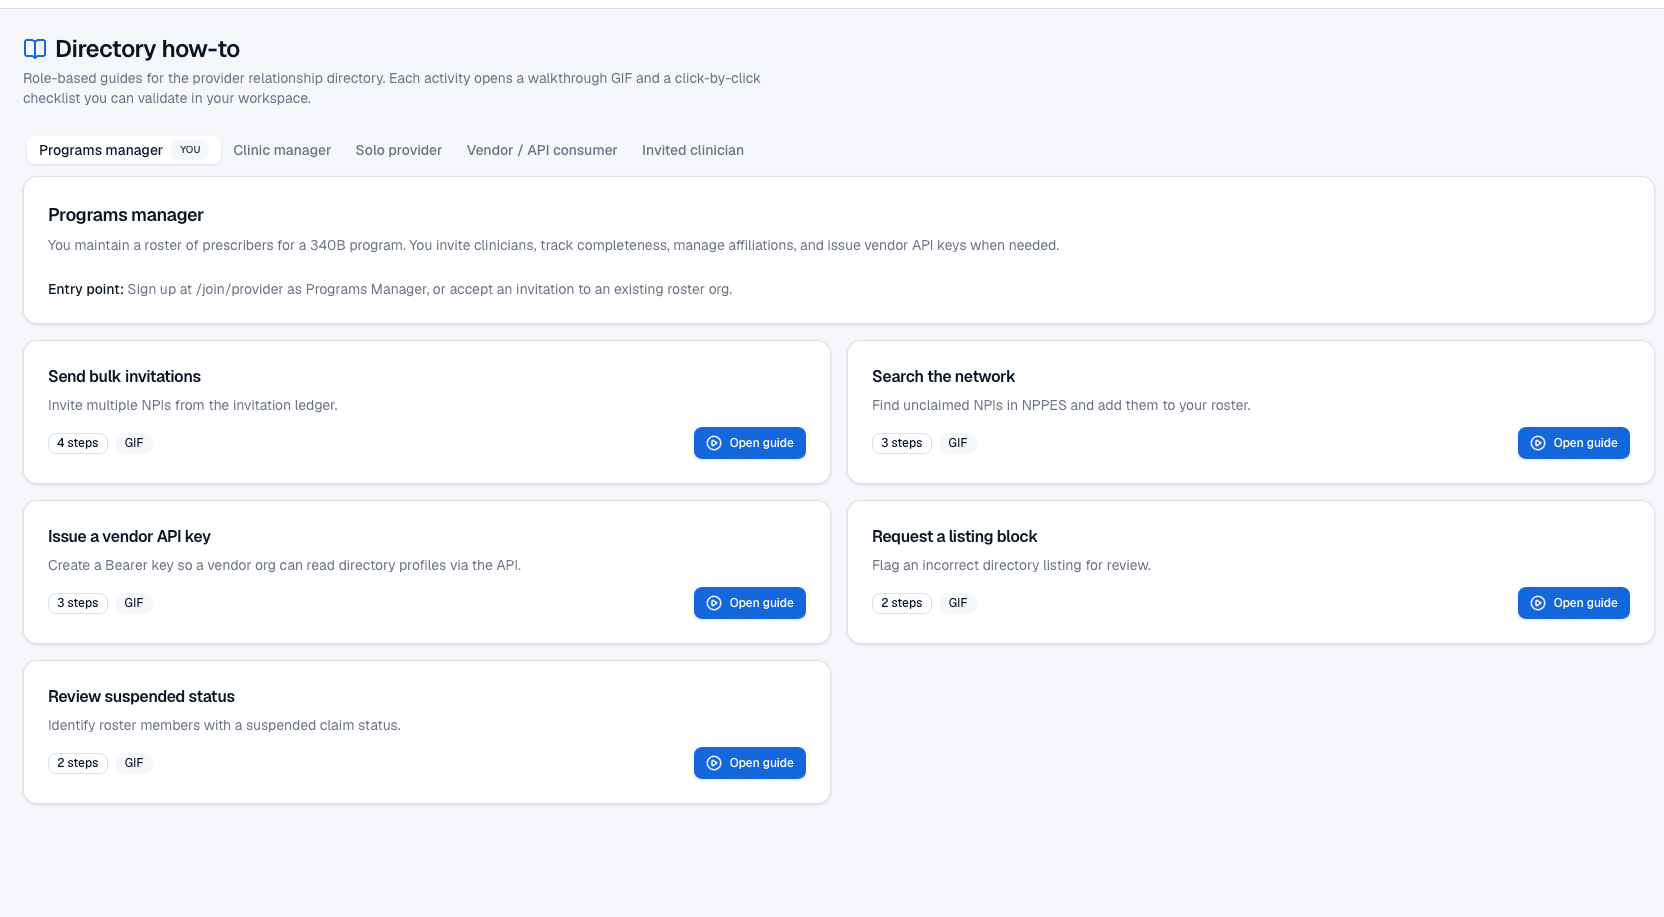Image resolution: width=1664 pixels, height=917 pixels.
Task: Click GIF badge in Search the network card
Action: click(958, 443)
